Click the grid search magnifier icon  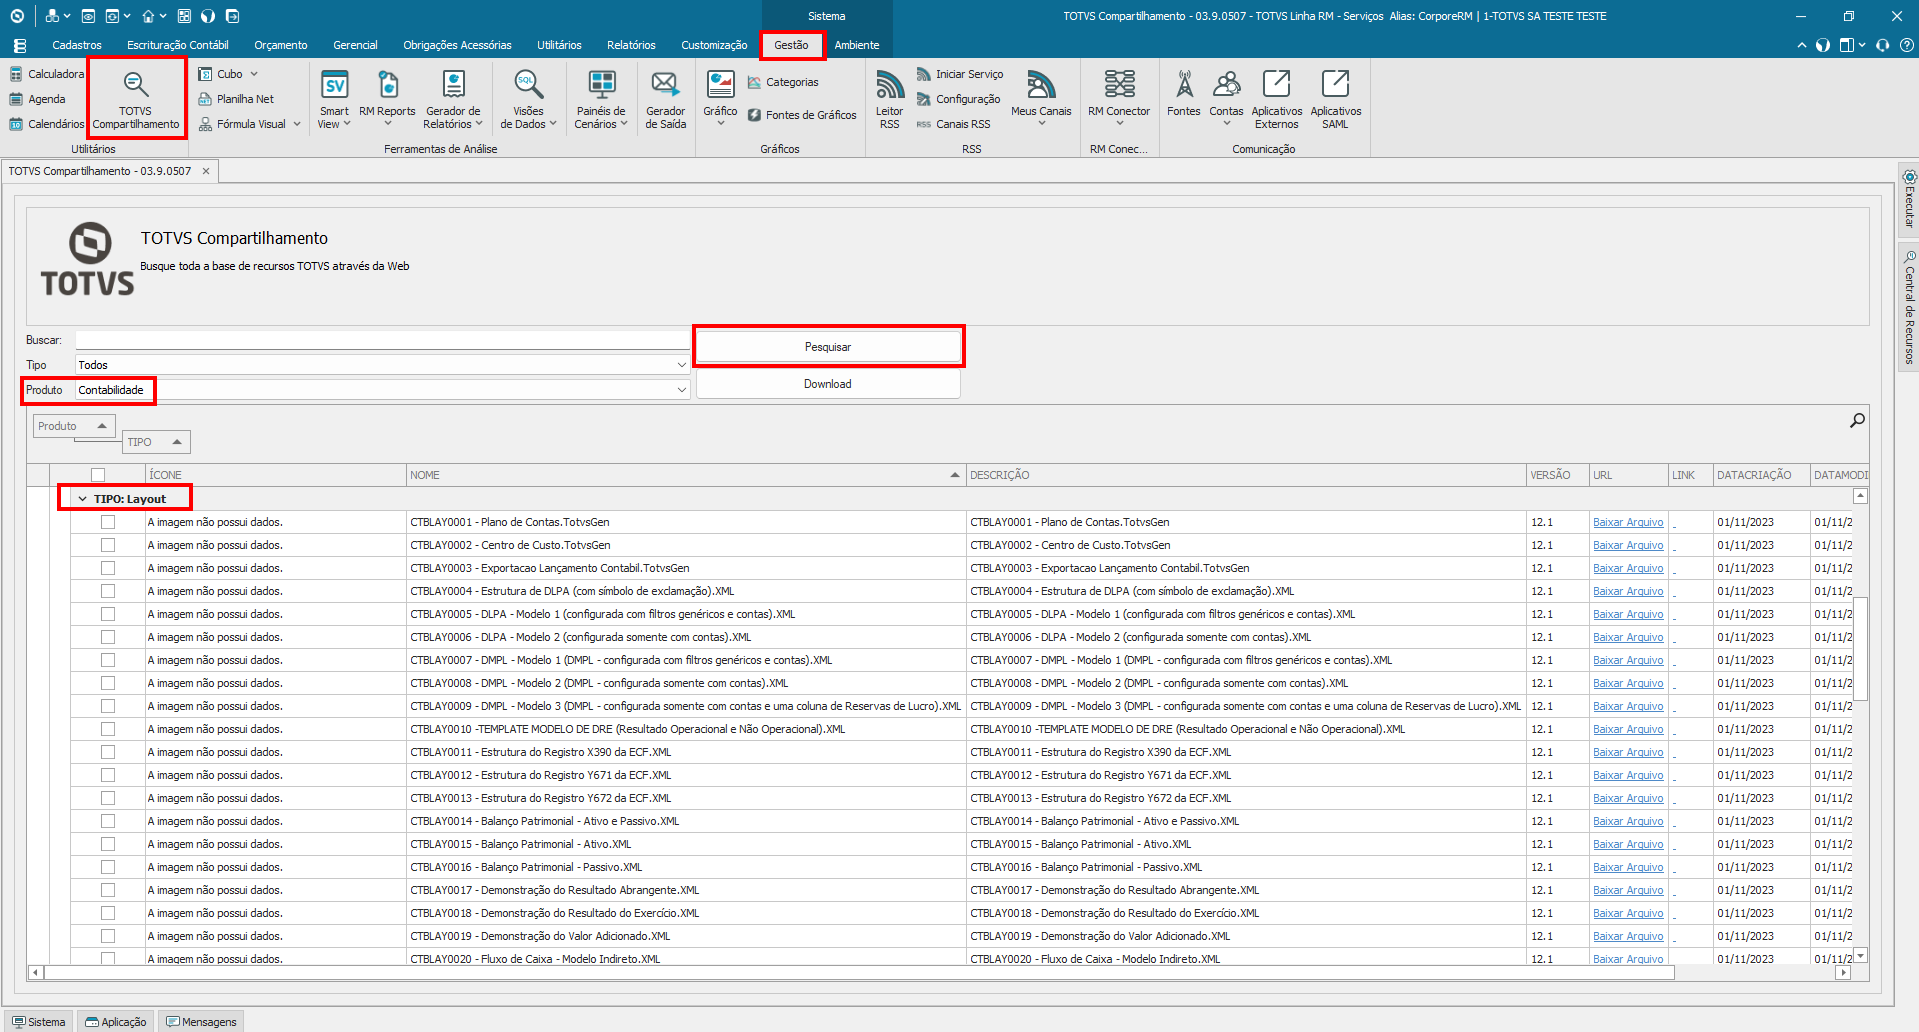coord(1857,420)
